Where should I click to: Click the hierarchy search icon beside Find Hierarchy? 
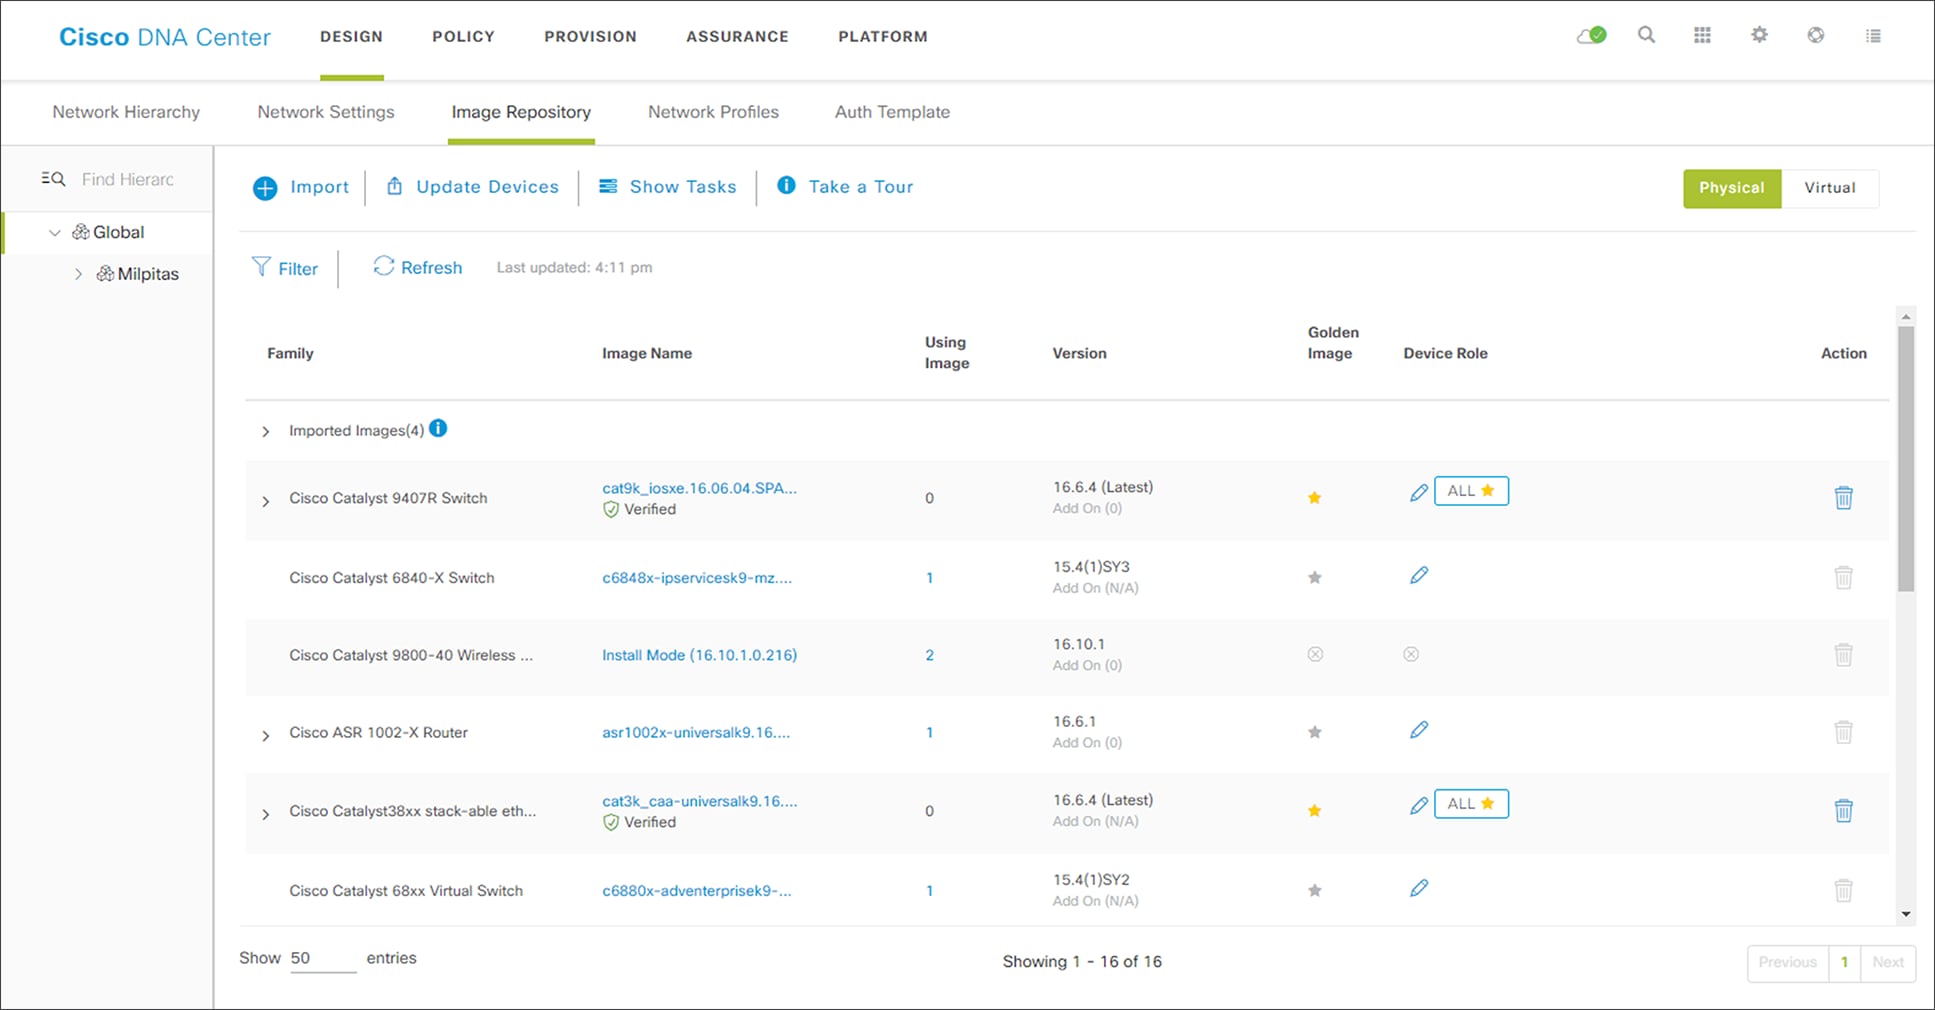(x=53, y=179)
